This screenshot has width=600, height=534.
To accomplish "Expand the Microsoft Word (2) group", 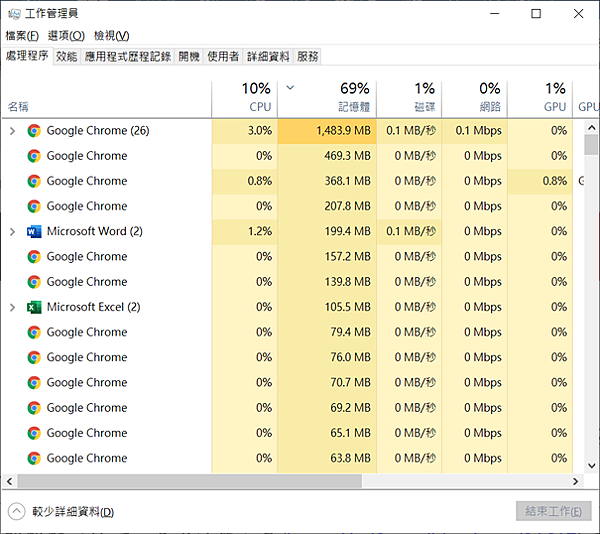I will [x=12, y=232].
